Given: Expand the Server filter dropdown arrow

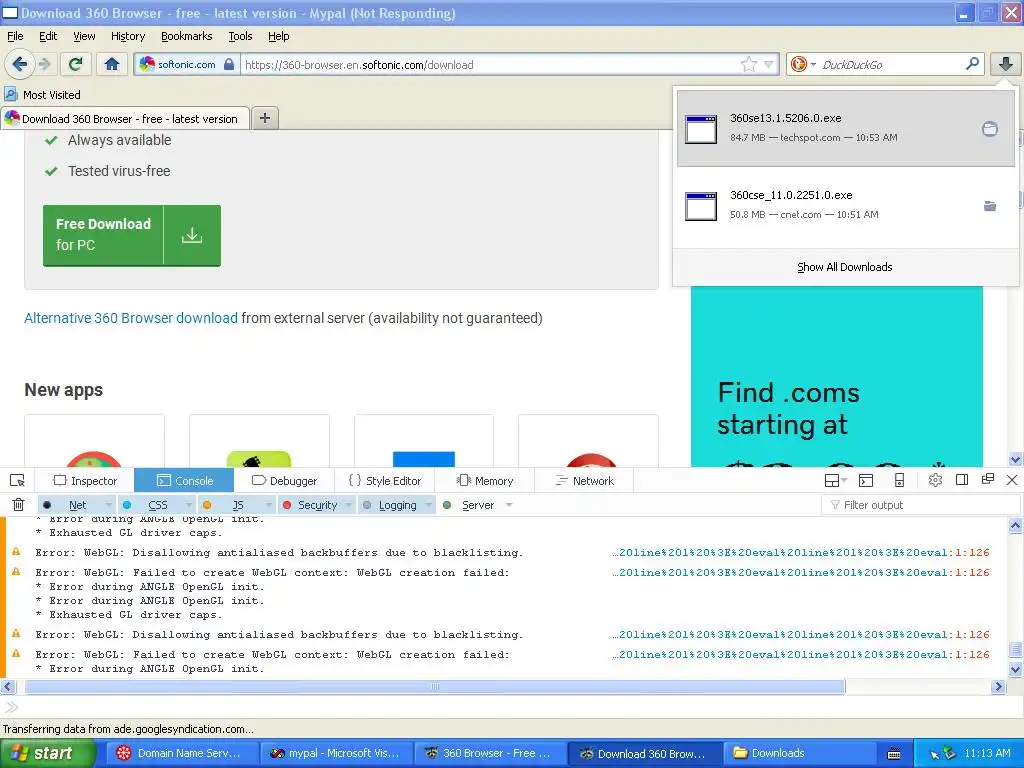Looking at the screenshot, I should click(509, 505).
